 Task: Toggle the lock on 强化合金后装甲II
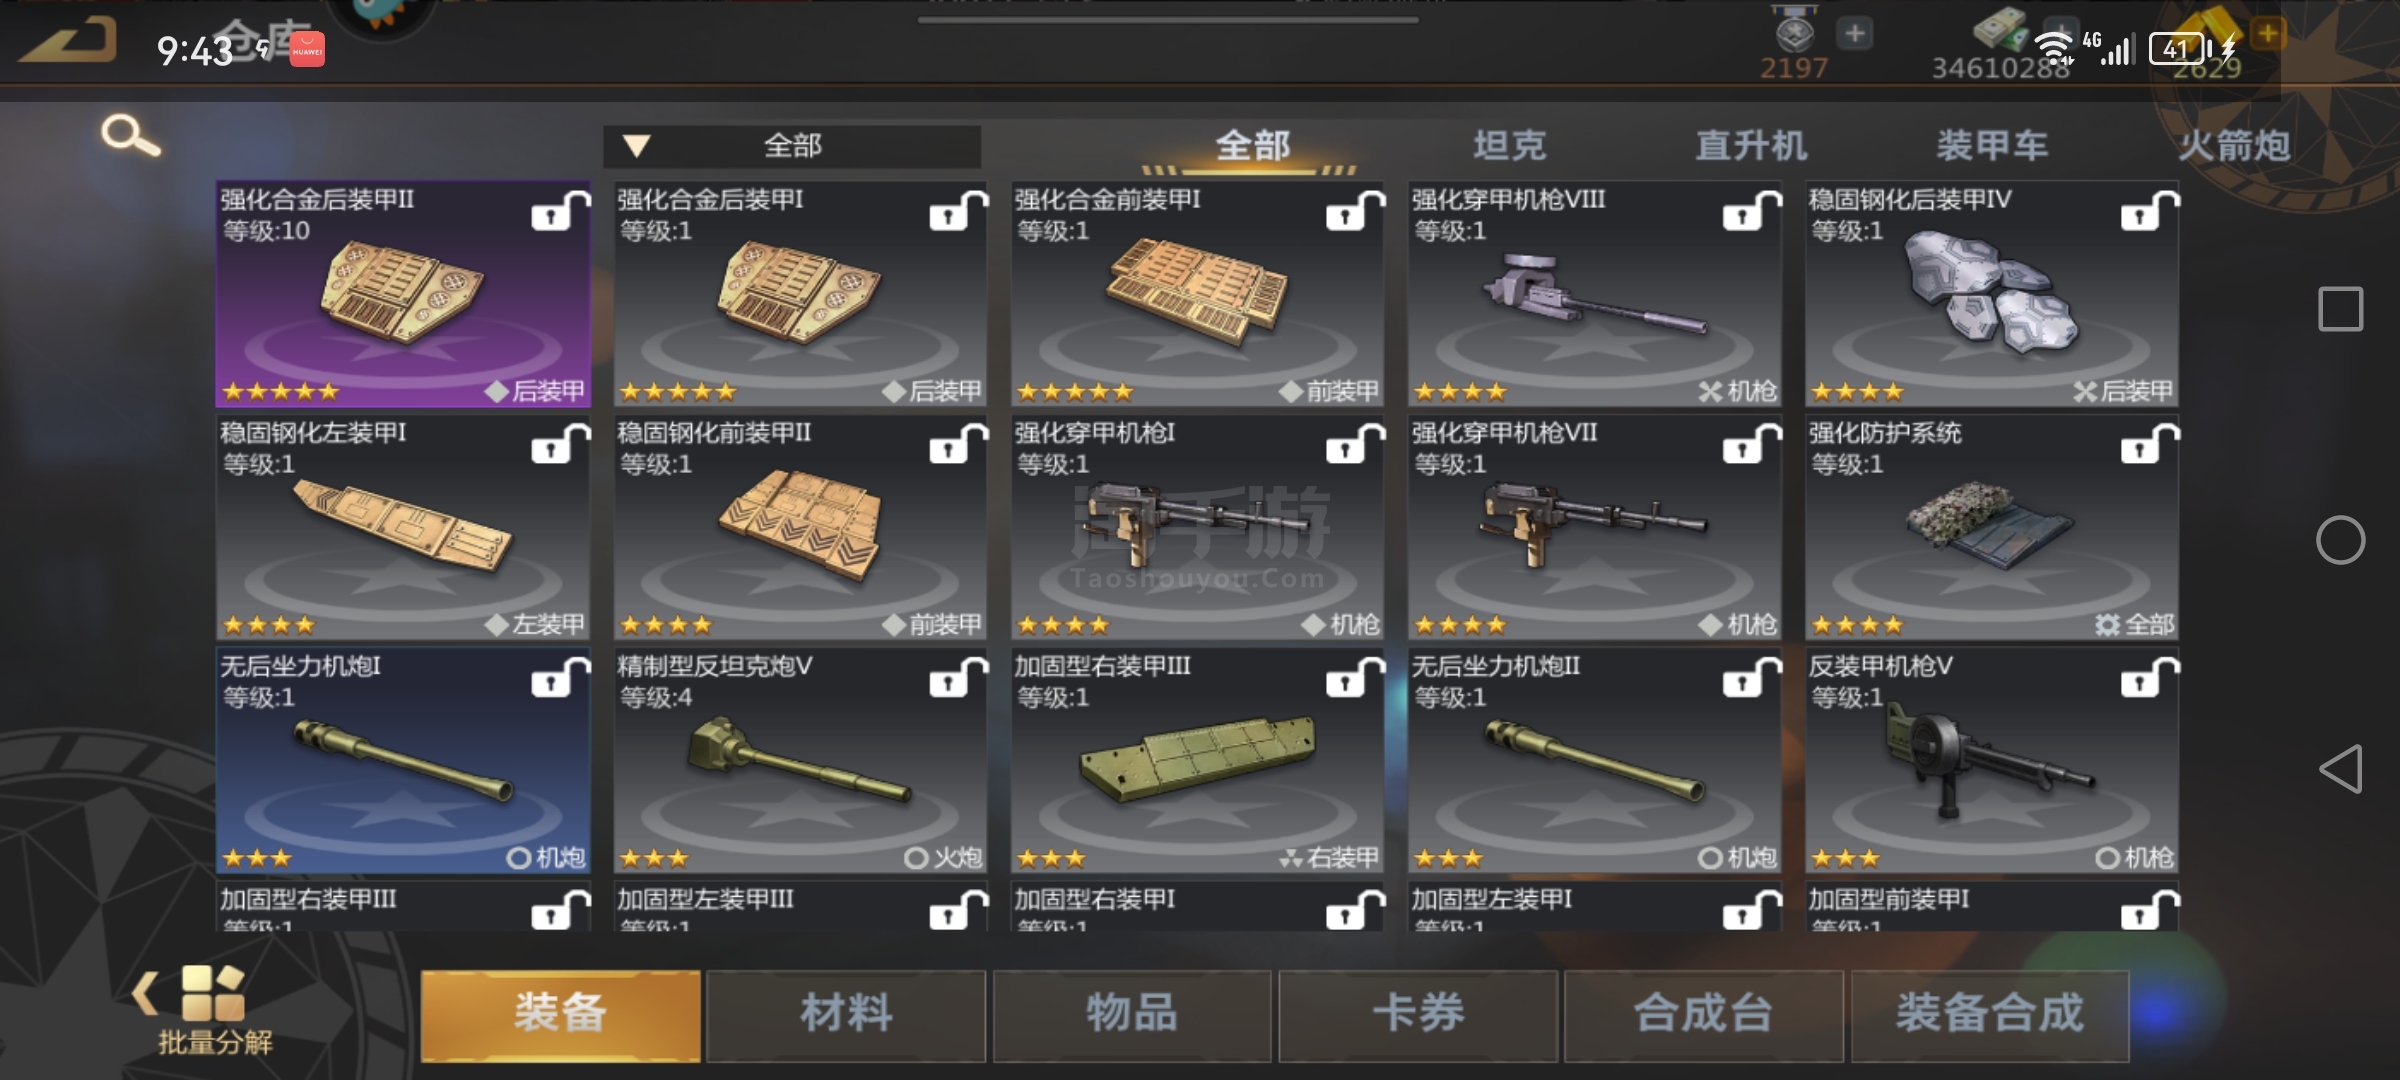point(560,211)
